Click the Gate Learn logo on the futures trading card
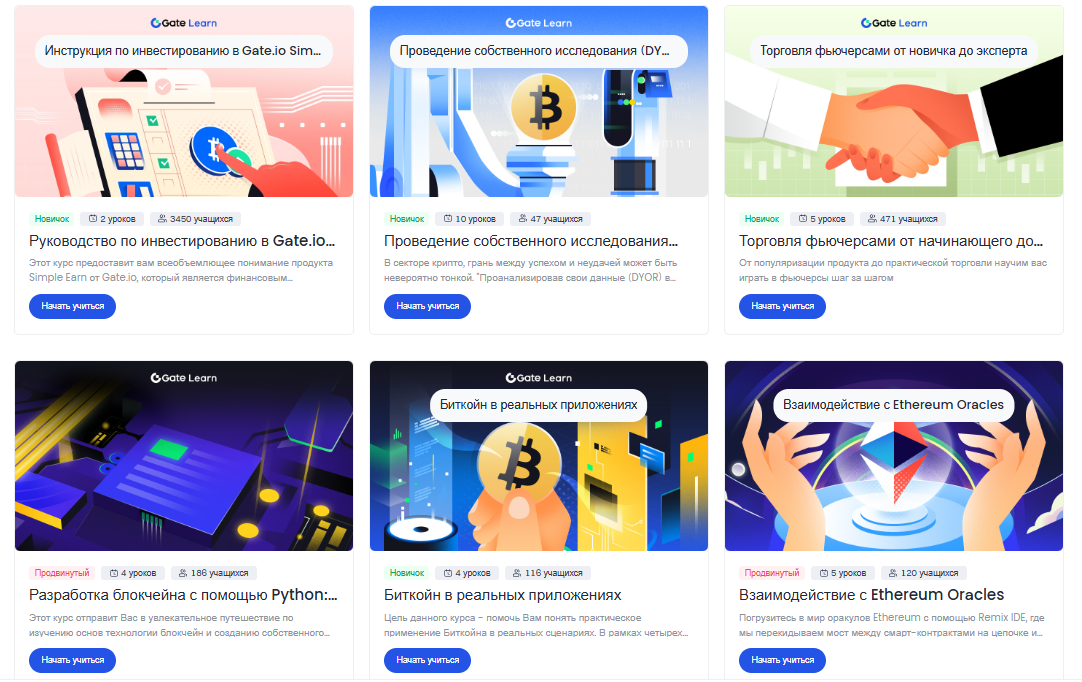 point(894,23)
